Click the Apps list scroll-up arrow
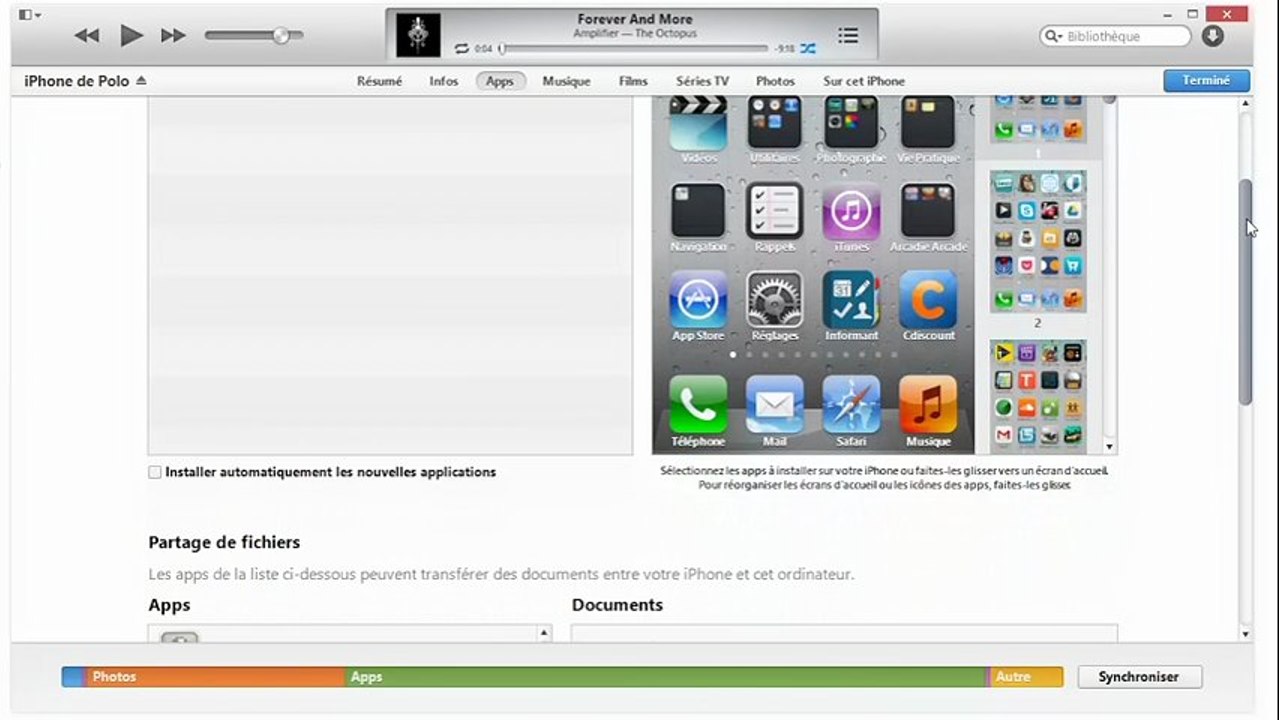Viewport: 1279px width, 720px height. click(544, 633)
